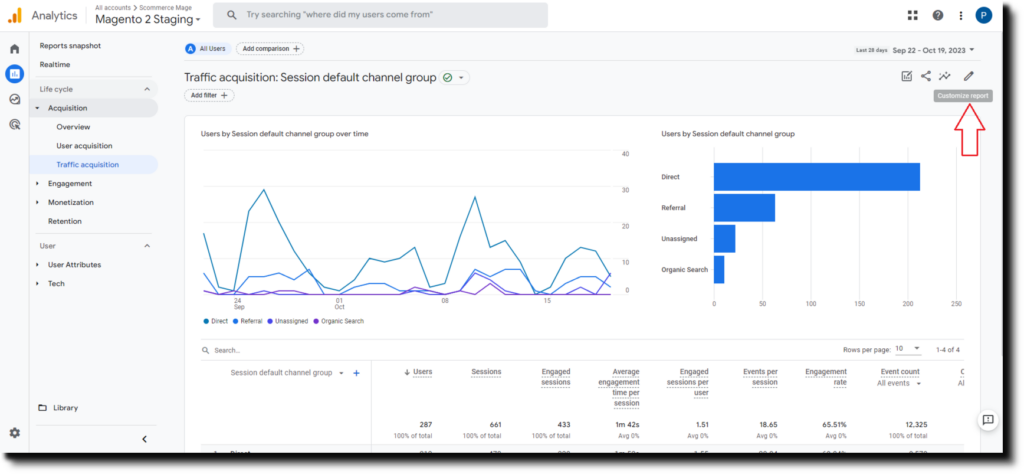Open the Edit comparisons chart icon
Image resolution: width=1024 pixels, height=474 pixels.
click(x=906, y=76)
